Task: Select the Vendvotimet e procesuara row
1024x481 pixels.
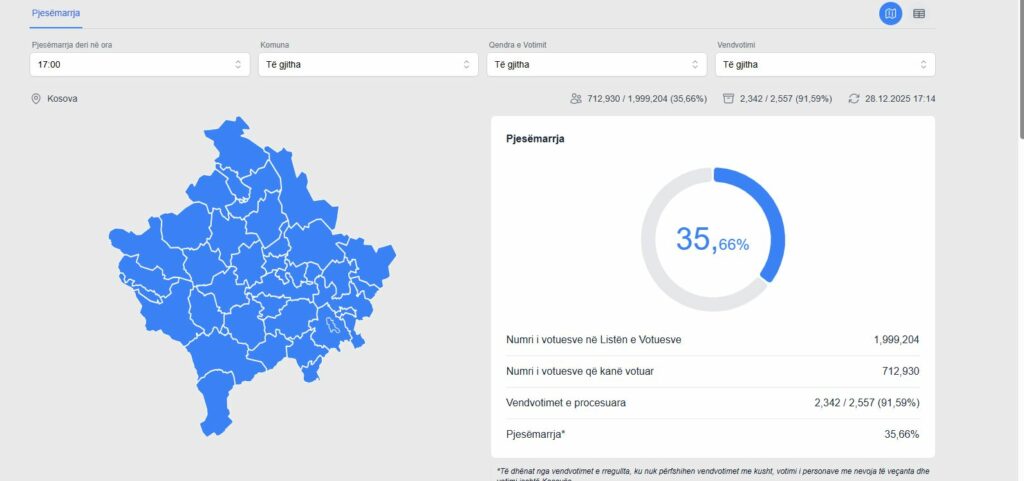Action: click(712, 402)
